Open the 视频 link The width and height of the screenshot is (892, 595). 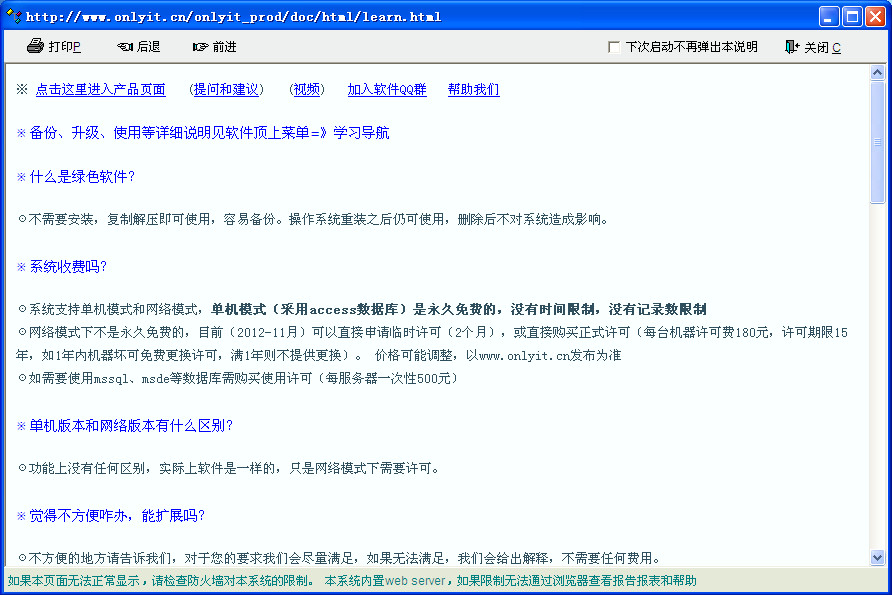[306, 88]
